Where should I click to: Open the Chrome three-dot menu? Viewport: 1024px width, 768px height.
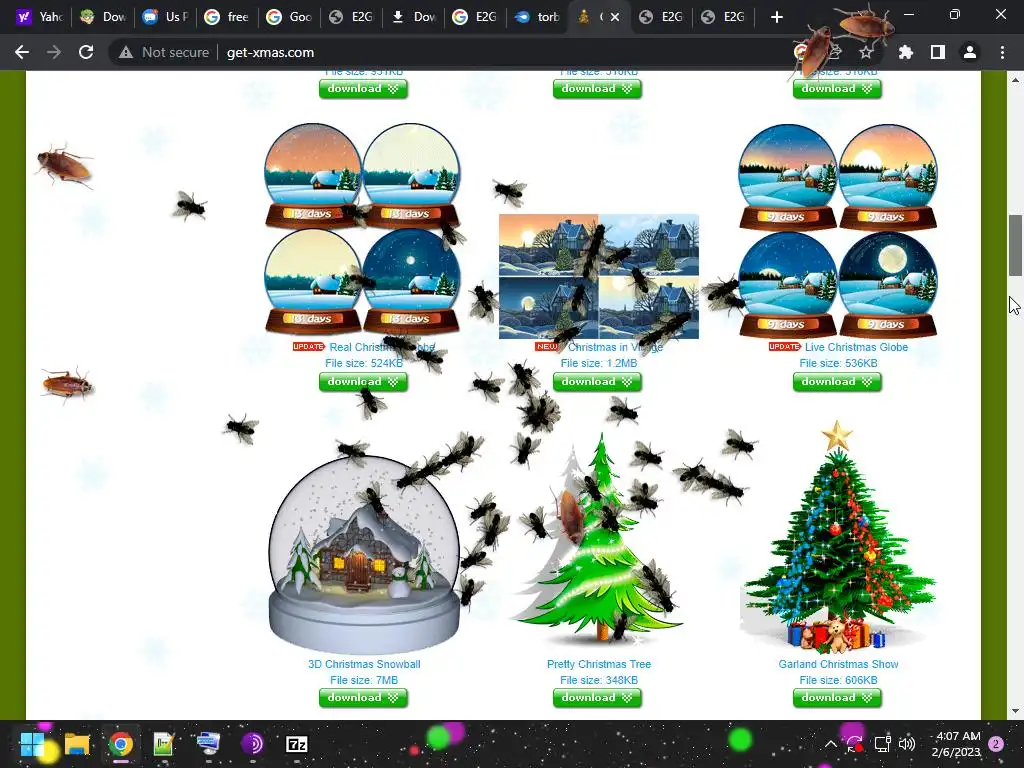pos(1002,52)
